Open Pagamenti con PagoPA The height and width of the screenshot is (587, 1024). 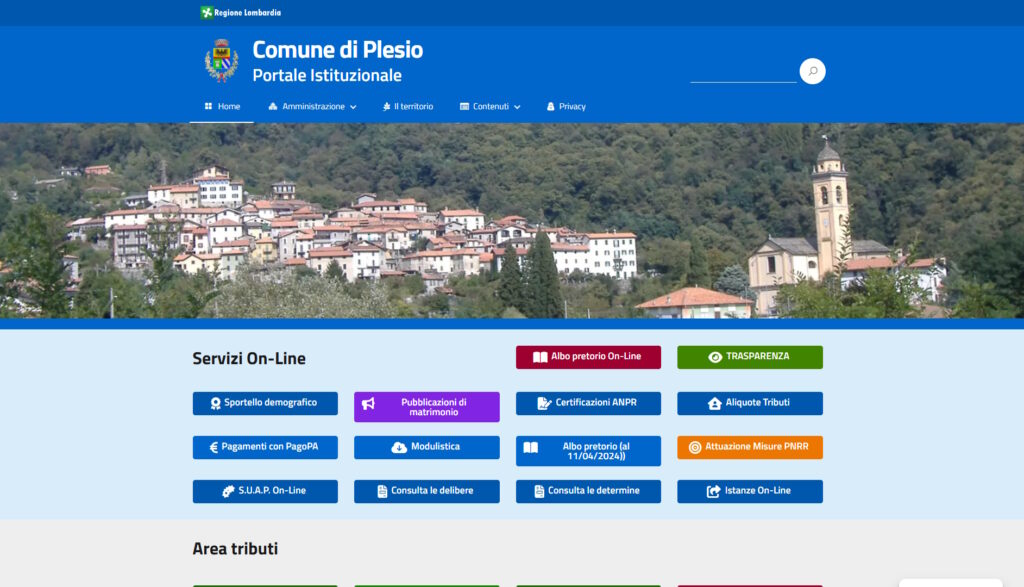pyautogui.click(x=265, y=447)
